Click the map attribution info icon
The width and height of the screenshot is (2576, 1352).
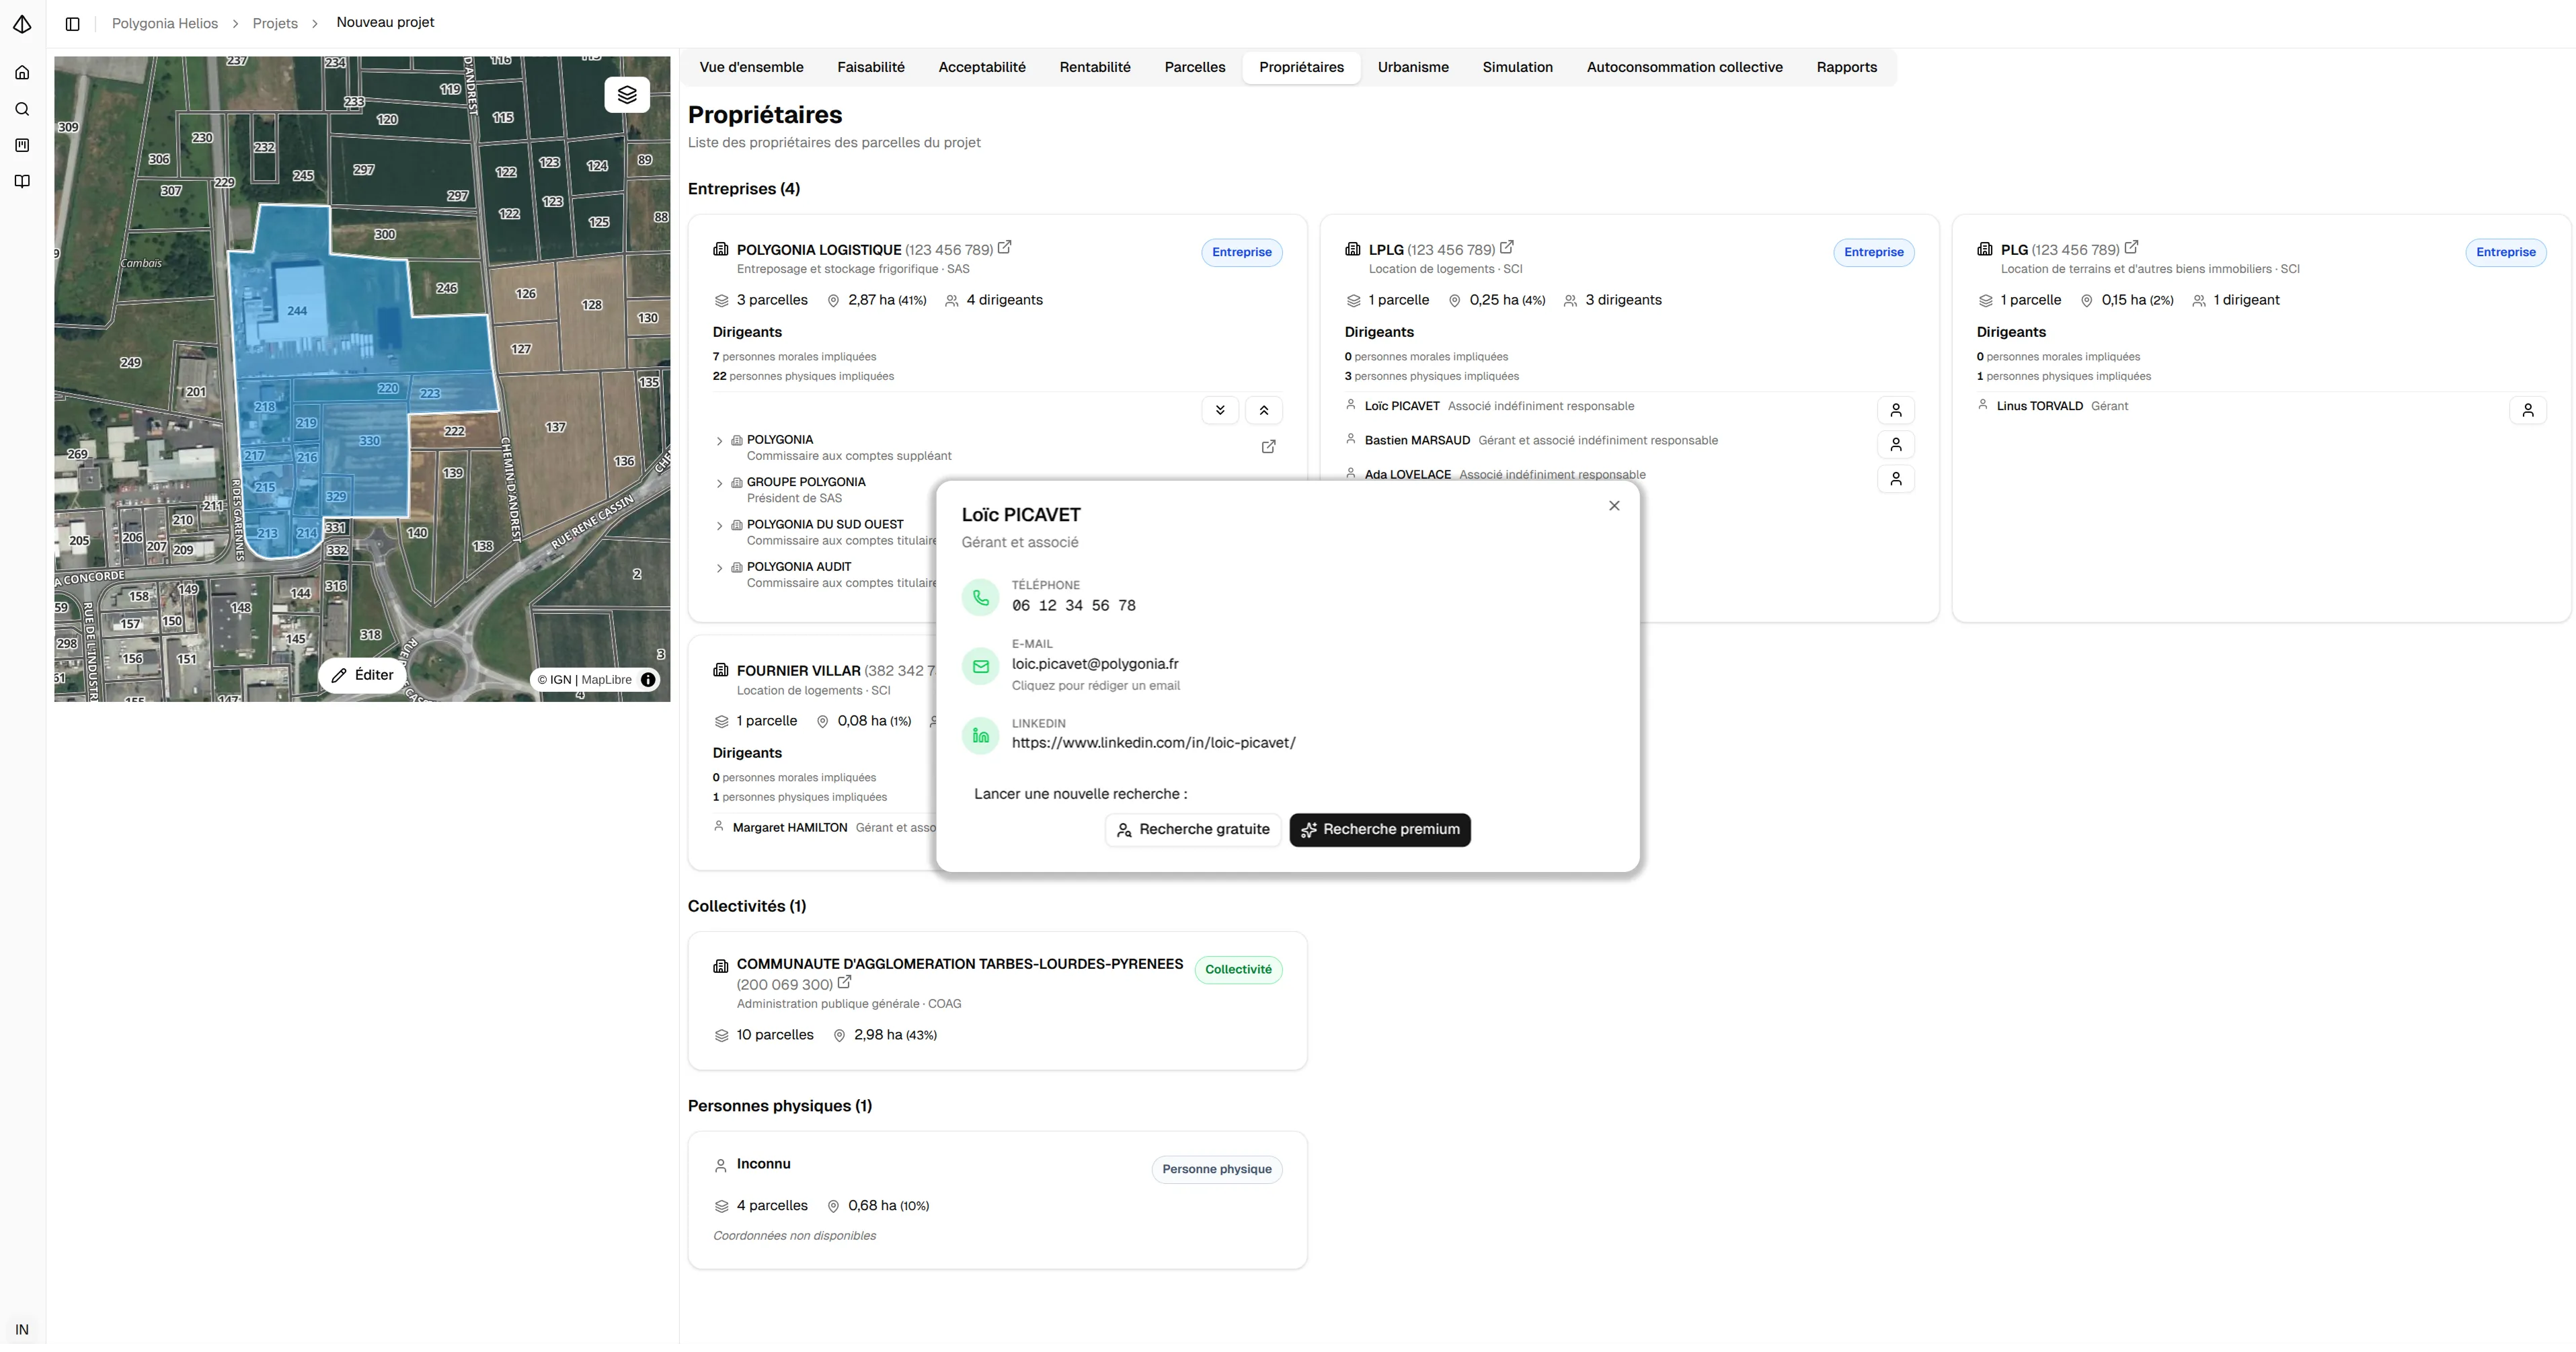click(648, 680)
